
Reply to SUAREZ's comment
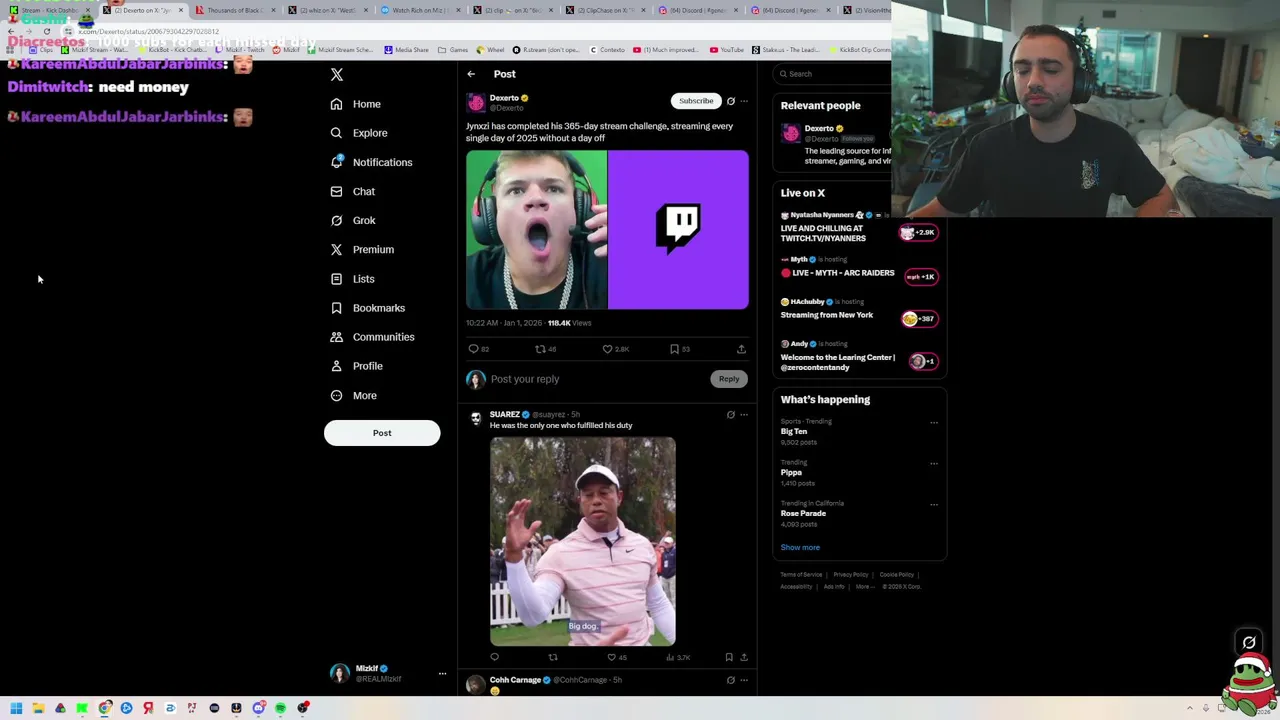494,657
